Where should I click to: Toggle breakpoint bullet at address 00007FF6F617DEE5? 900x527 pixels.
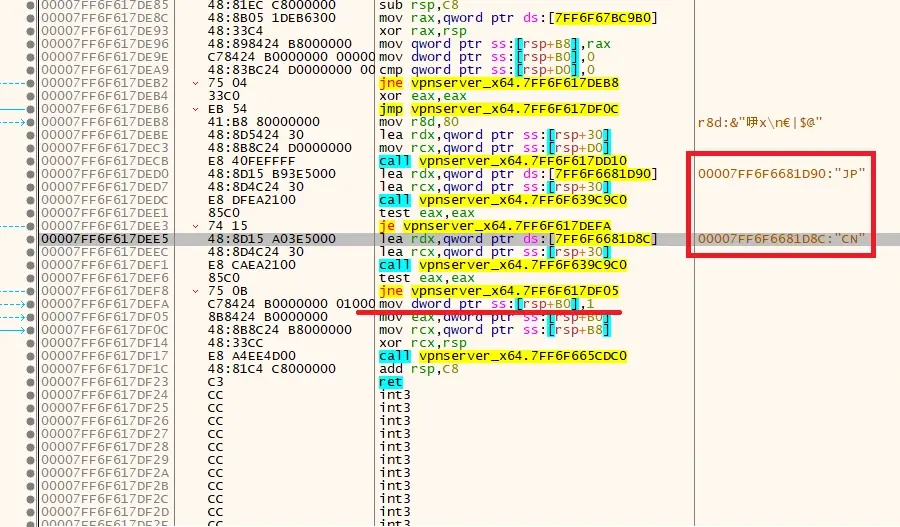point(31,239)
